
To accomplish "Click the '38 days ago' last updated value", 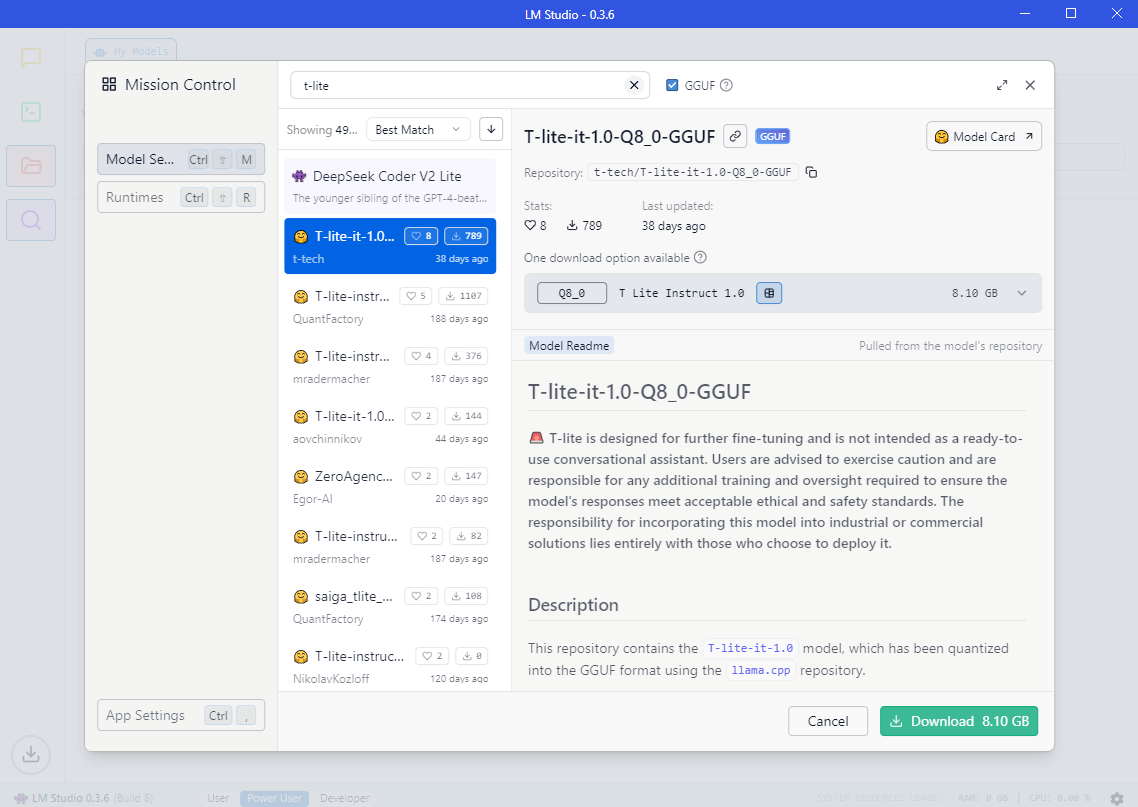I will (674, 226).
